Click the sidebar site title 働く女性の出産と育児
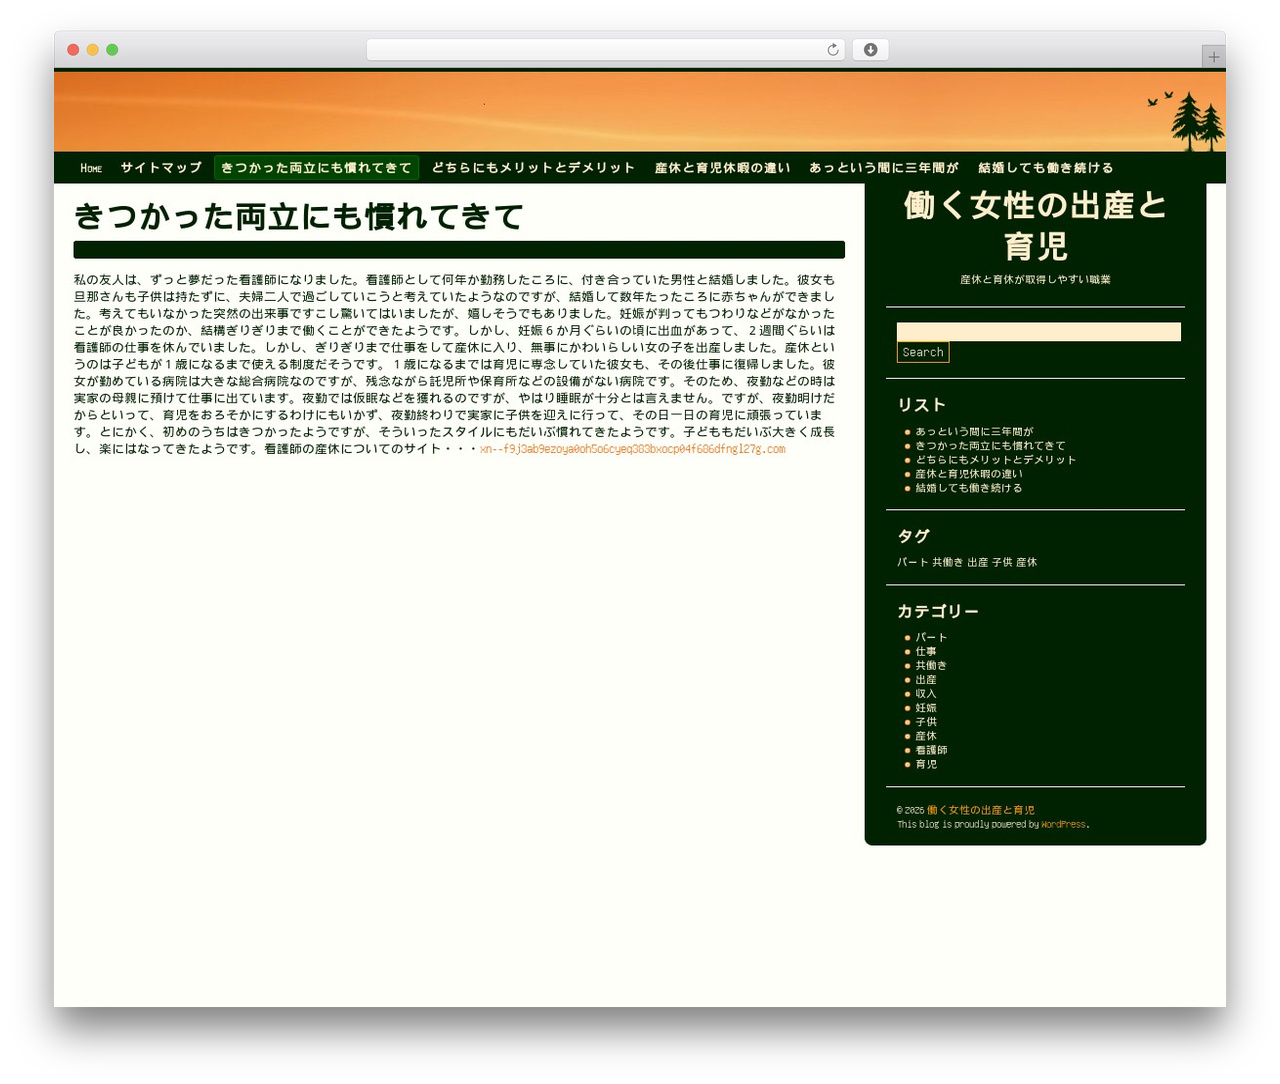1280x1084 pixels. point(1035,225)
